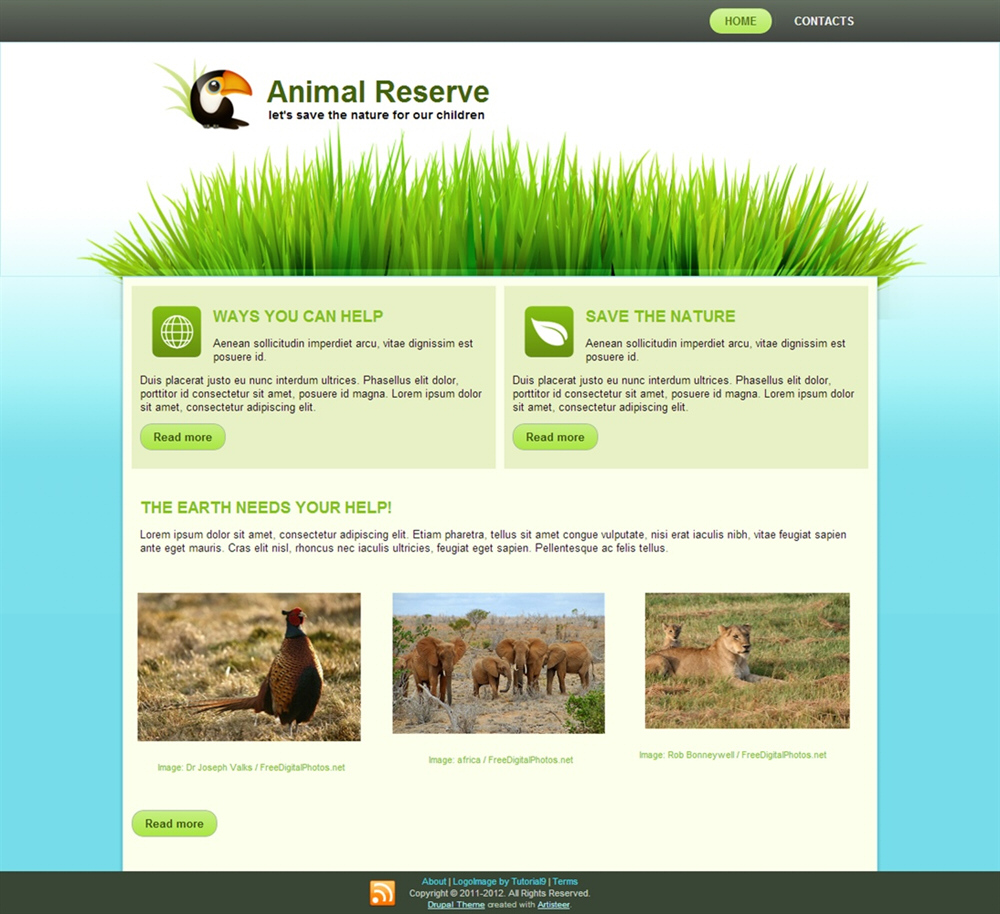
Task: Visit the Artisteer link in footer
Action: (x=554, y=904)
